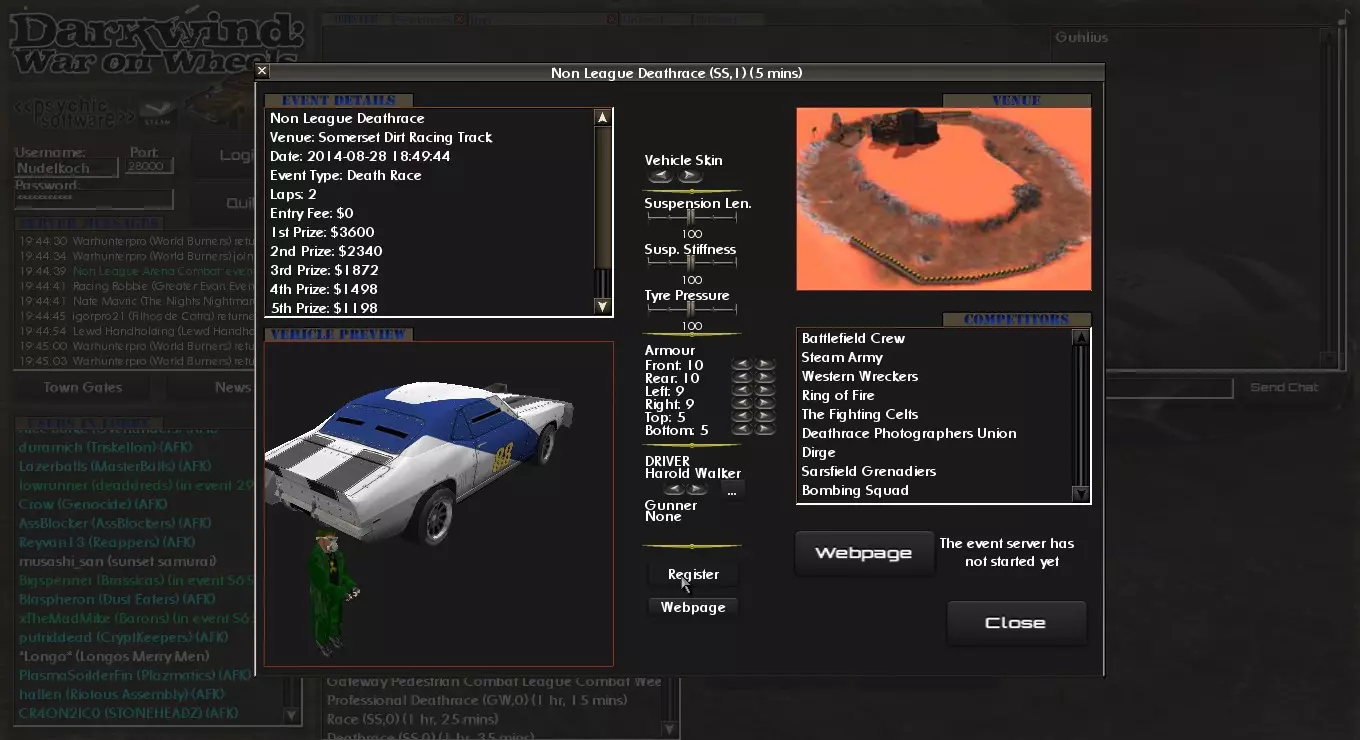Image resolution: width=1360 pixels, height=740 pixels.
Task: Decrease Rear armour with left arrow
Action: point(742,378)
